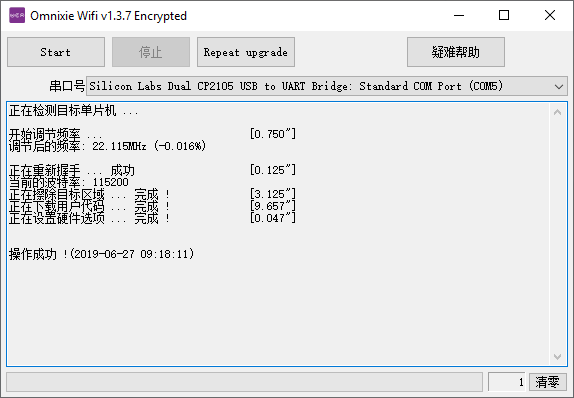Click the Start button

coord(56,52)
